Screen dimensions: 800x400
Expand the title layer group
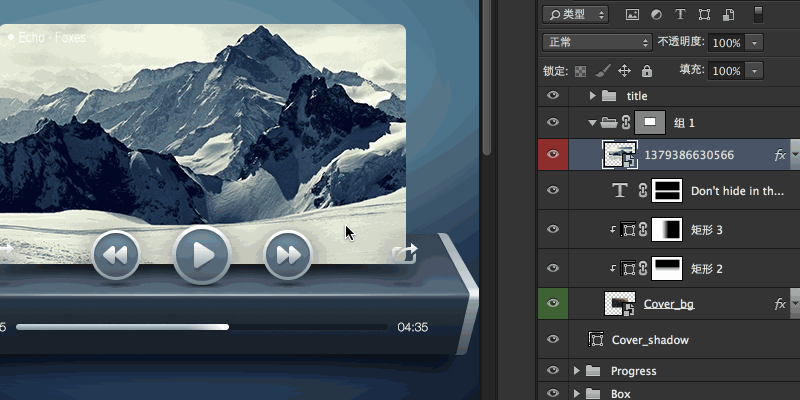click(x=592, y=96)
